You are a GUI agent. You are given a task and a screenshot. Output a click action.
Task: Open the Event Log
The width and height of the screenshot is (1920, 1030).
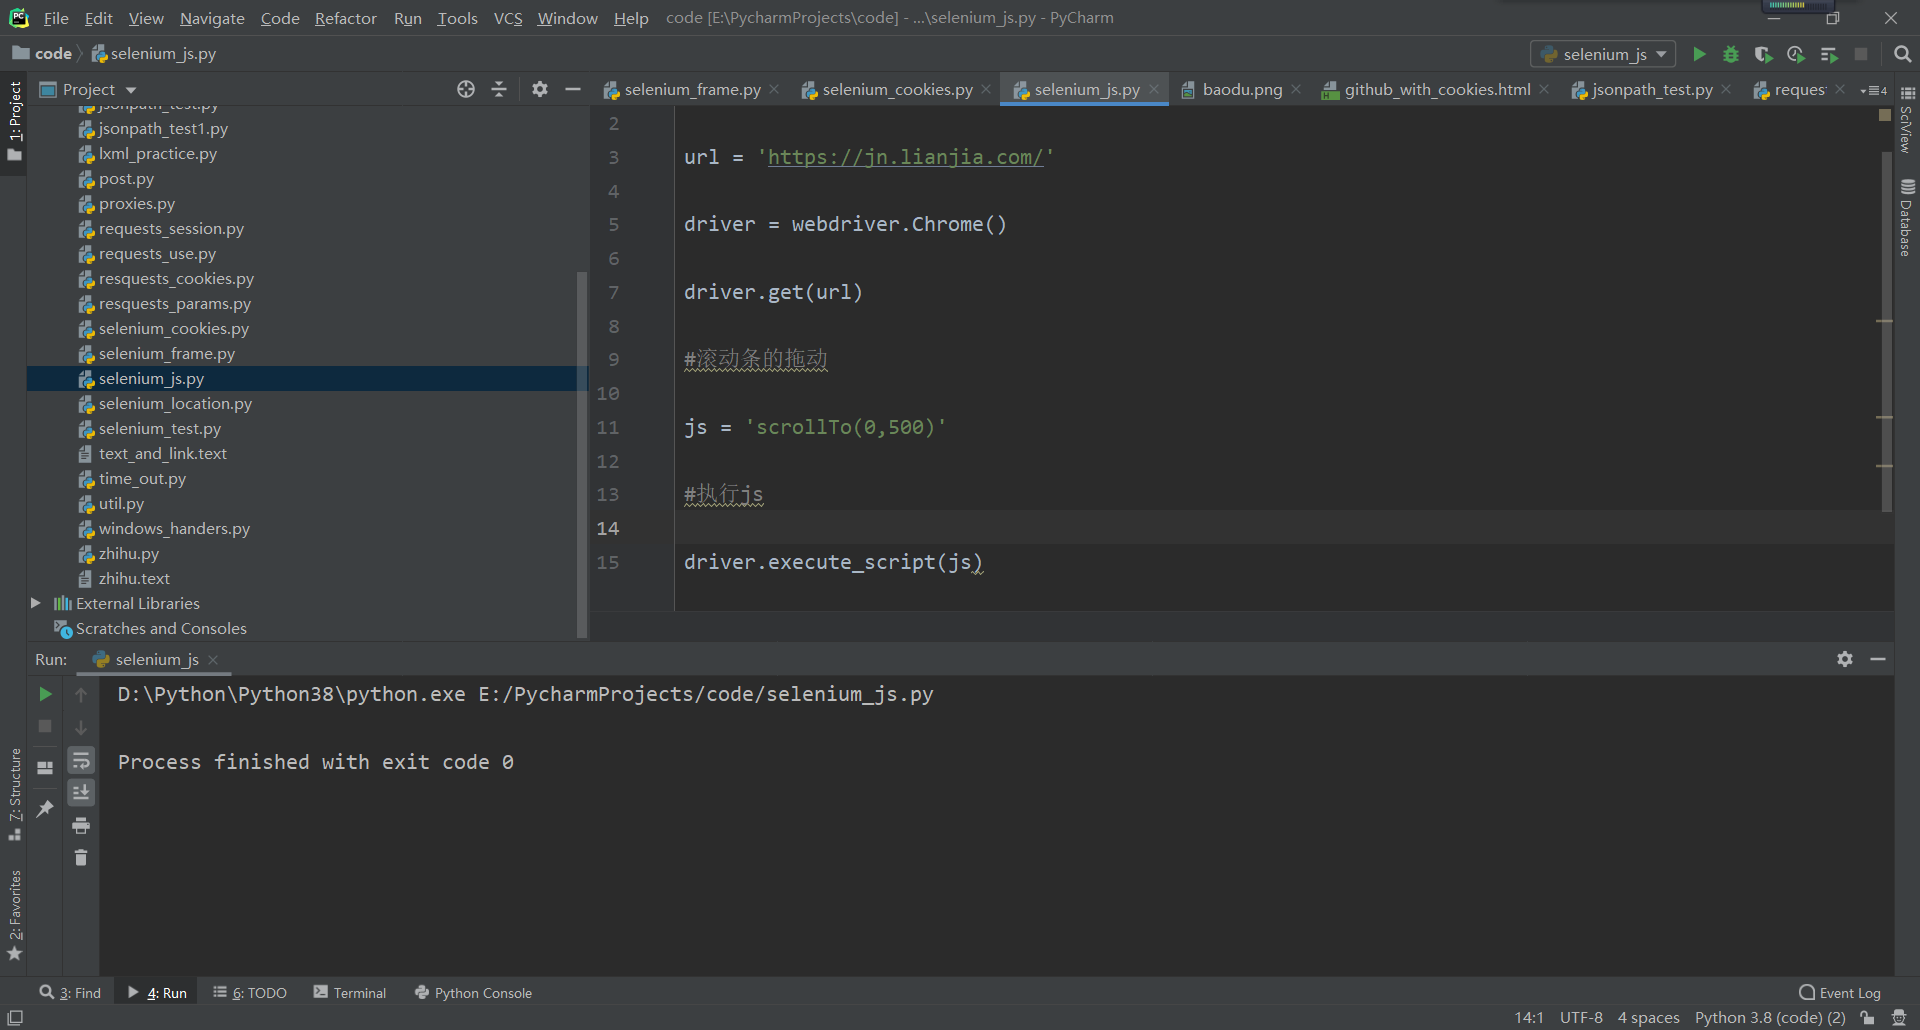tap(1840, 992)
